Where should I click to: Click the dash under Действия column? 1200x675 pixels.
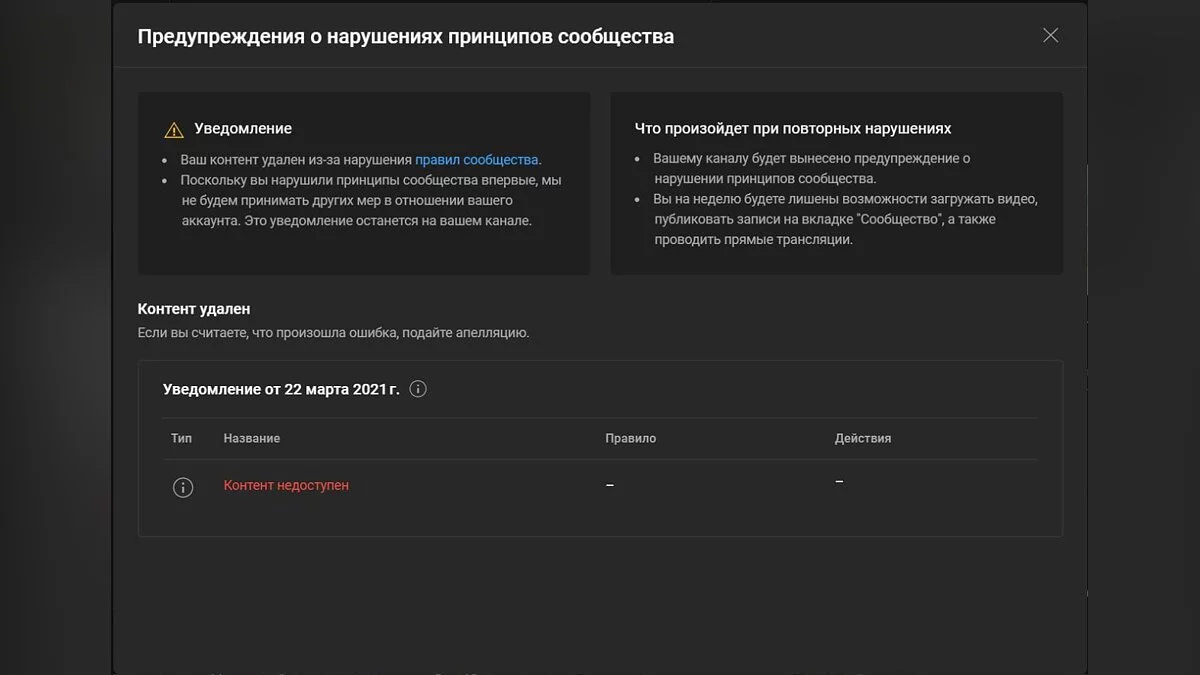click(x=839, y=482)
